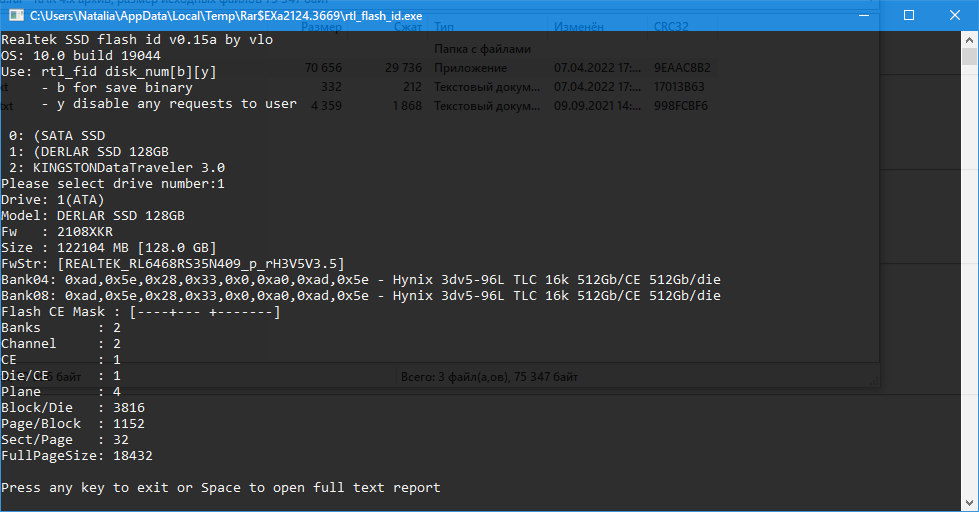Click the firmware value '2108XKR'
Viewport: 979px width, 512px height.
85,232
